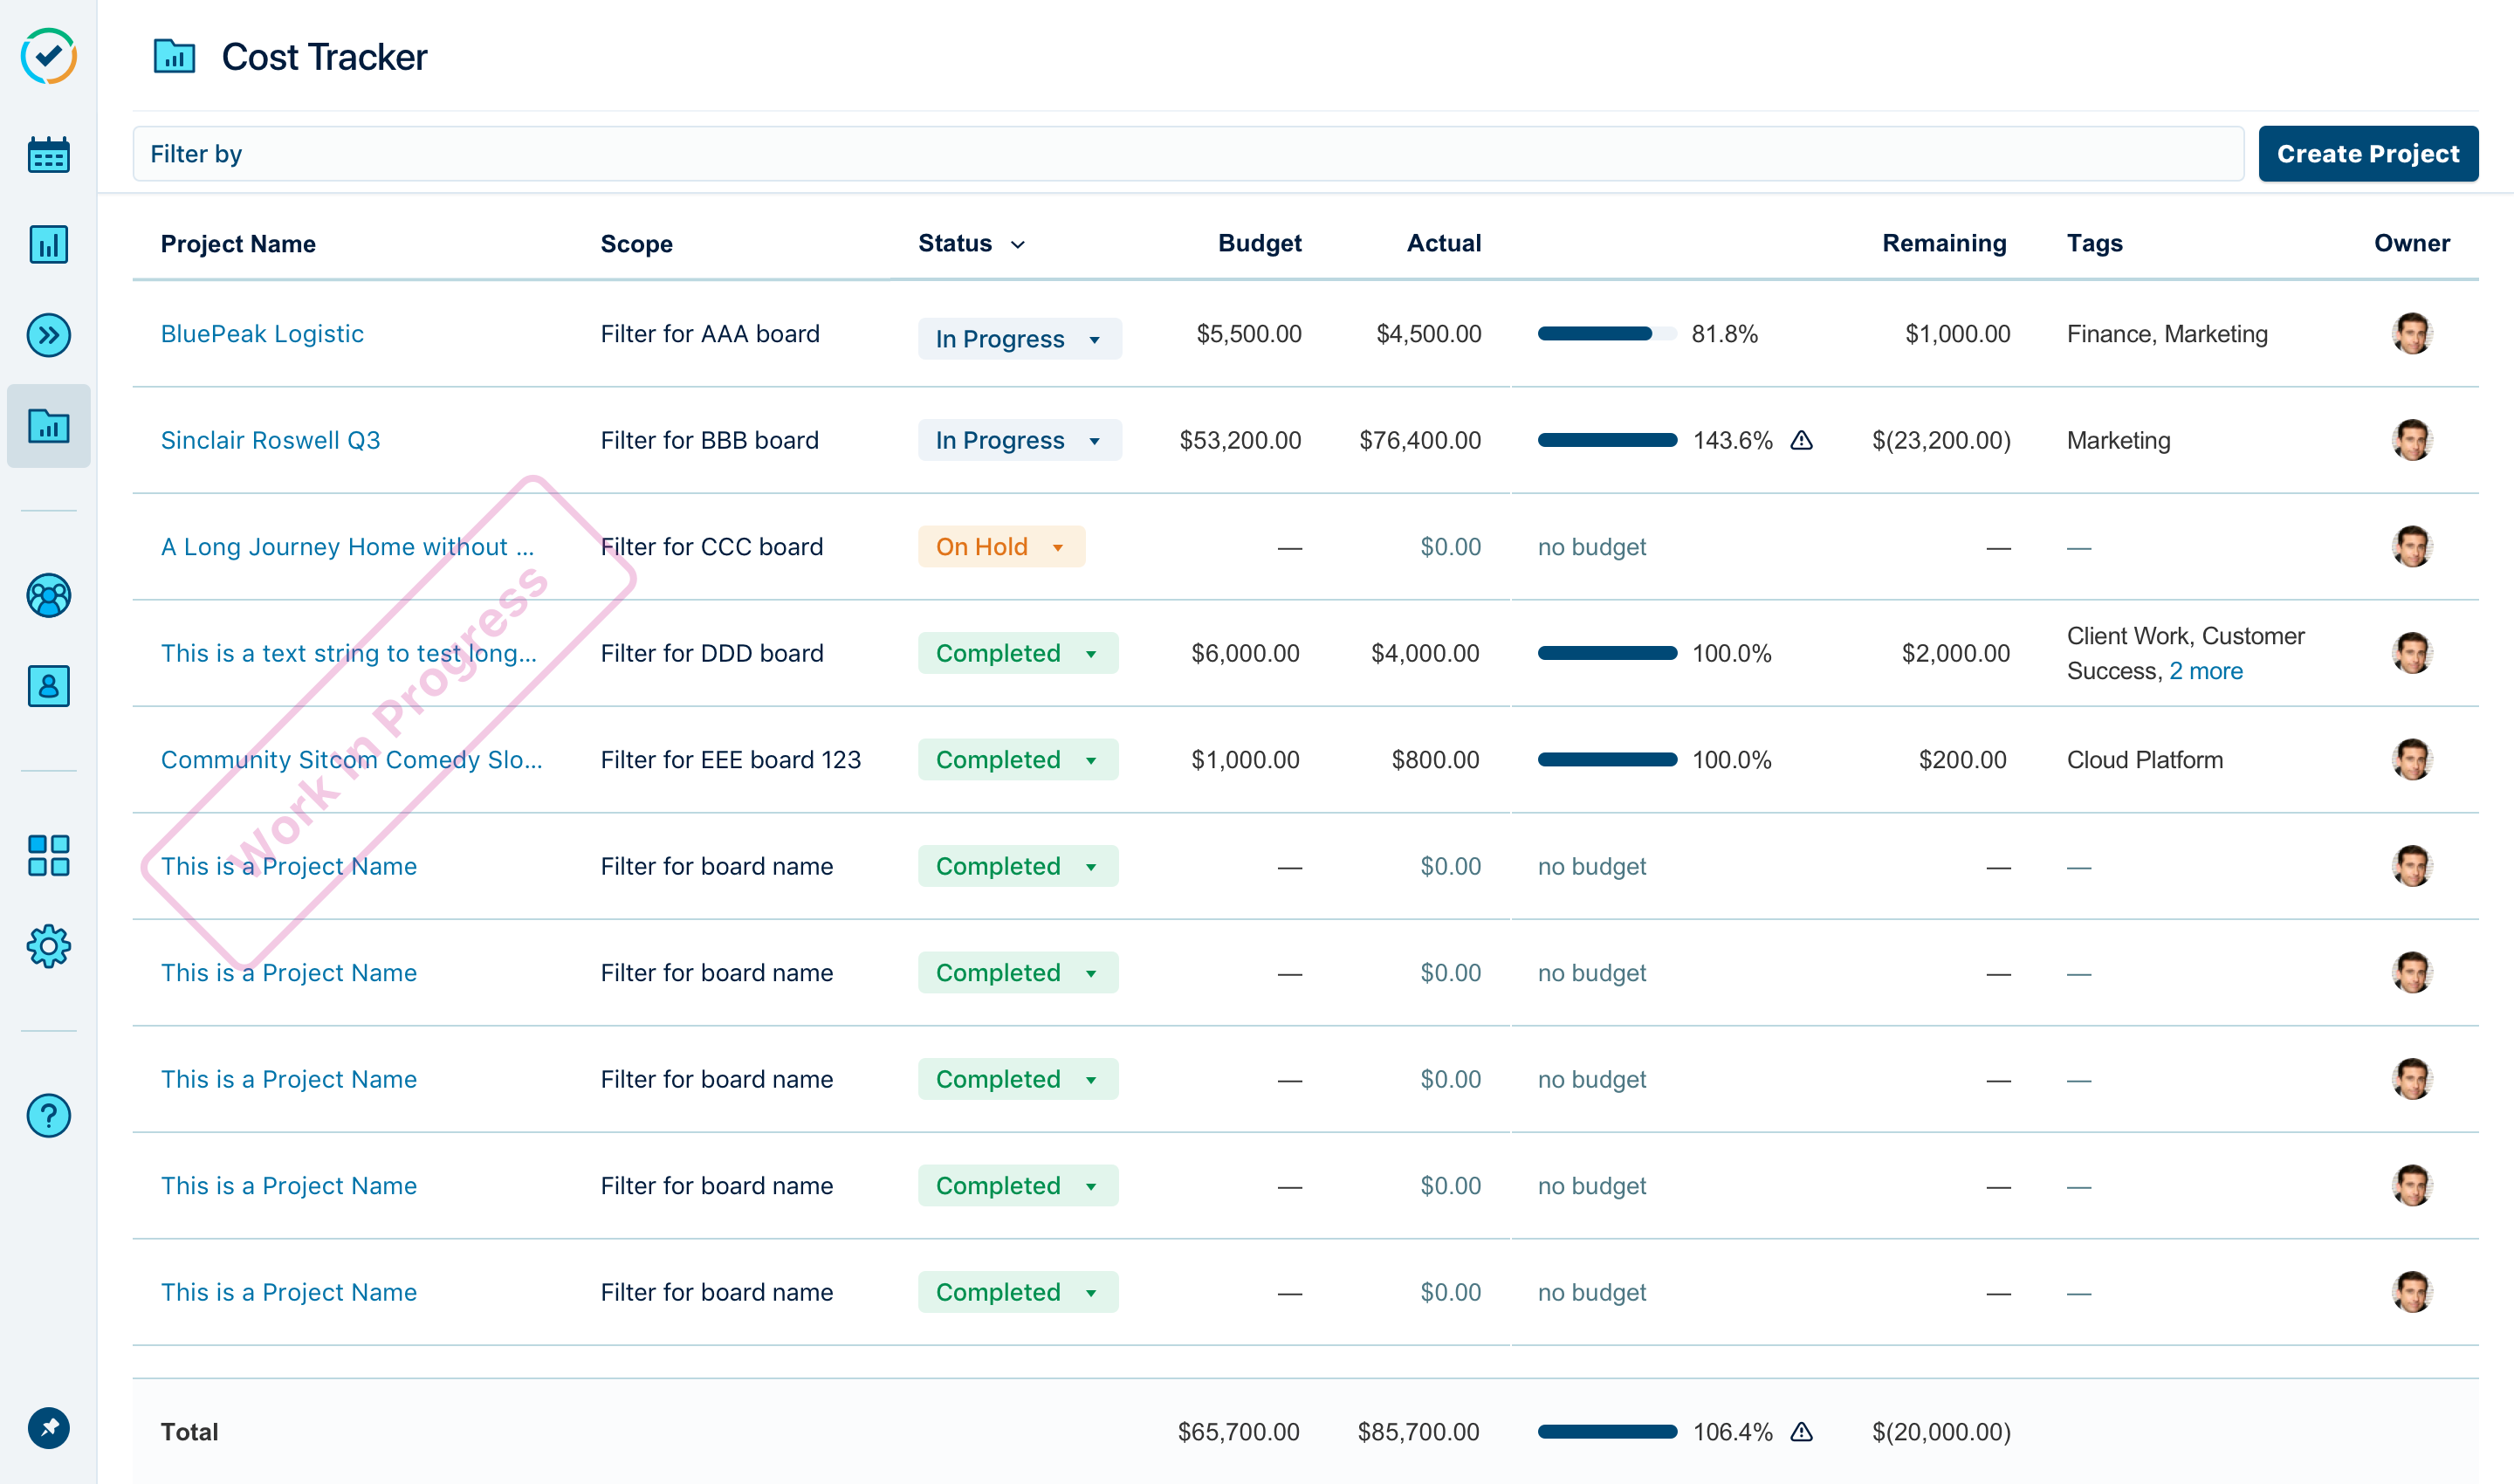The width and height of the screenshot is (2514, 1484).
Task: Click the double-arrow fast-forward sidebar icon
Action: tap(48, 335)
